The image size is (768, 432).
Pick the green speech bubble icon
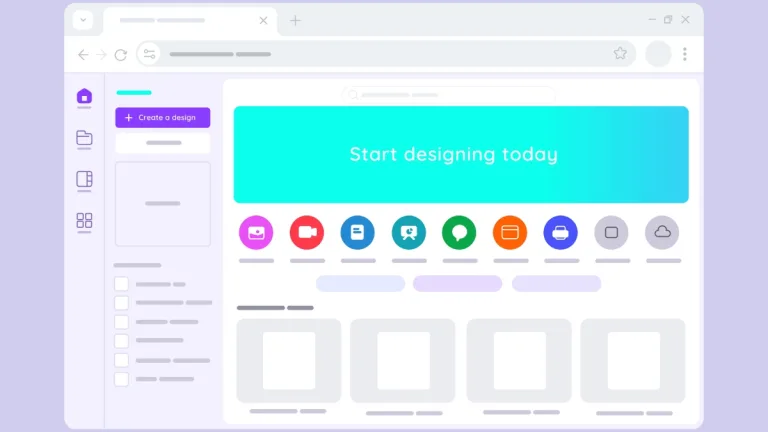tap(459, 233)
